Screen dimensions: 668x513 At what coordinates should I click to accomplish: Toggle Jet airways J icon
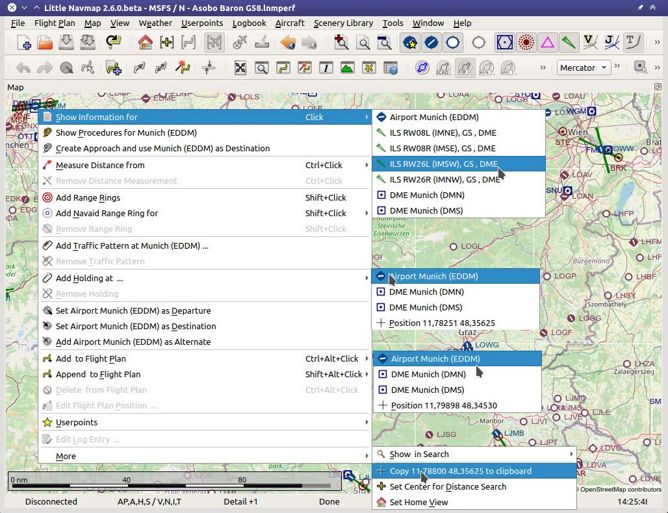(x=612, y=43)
